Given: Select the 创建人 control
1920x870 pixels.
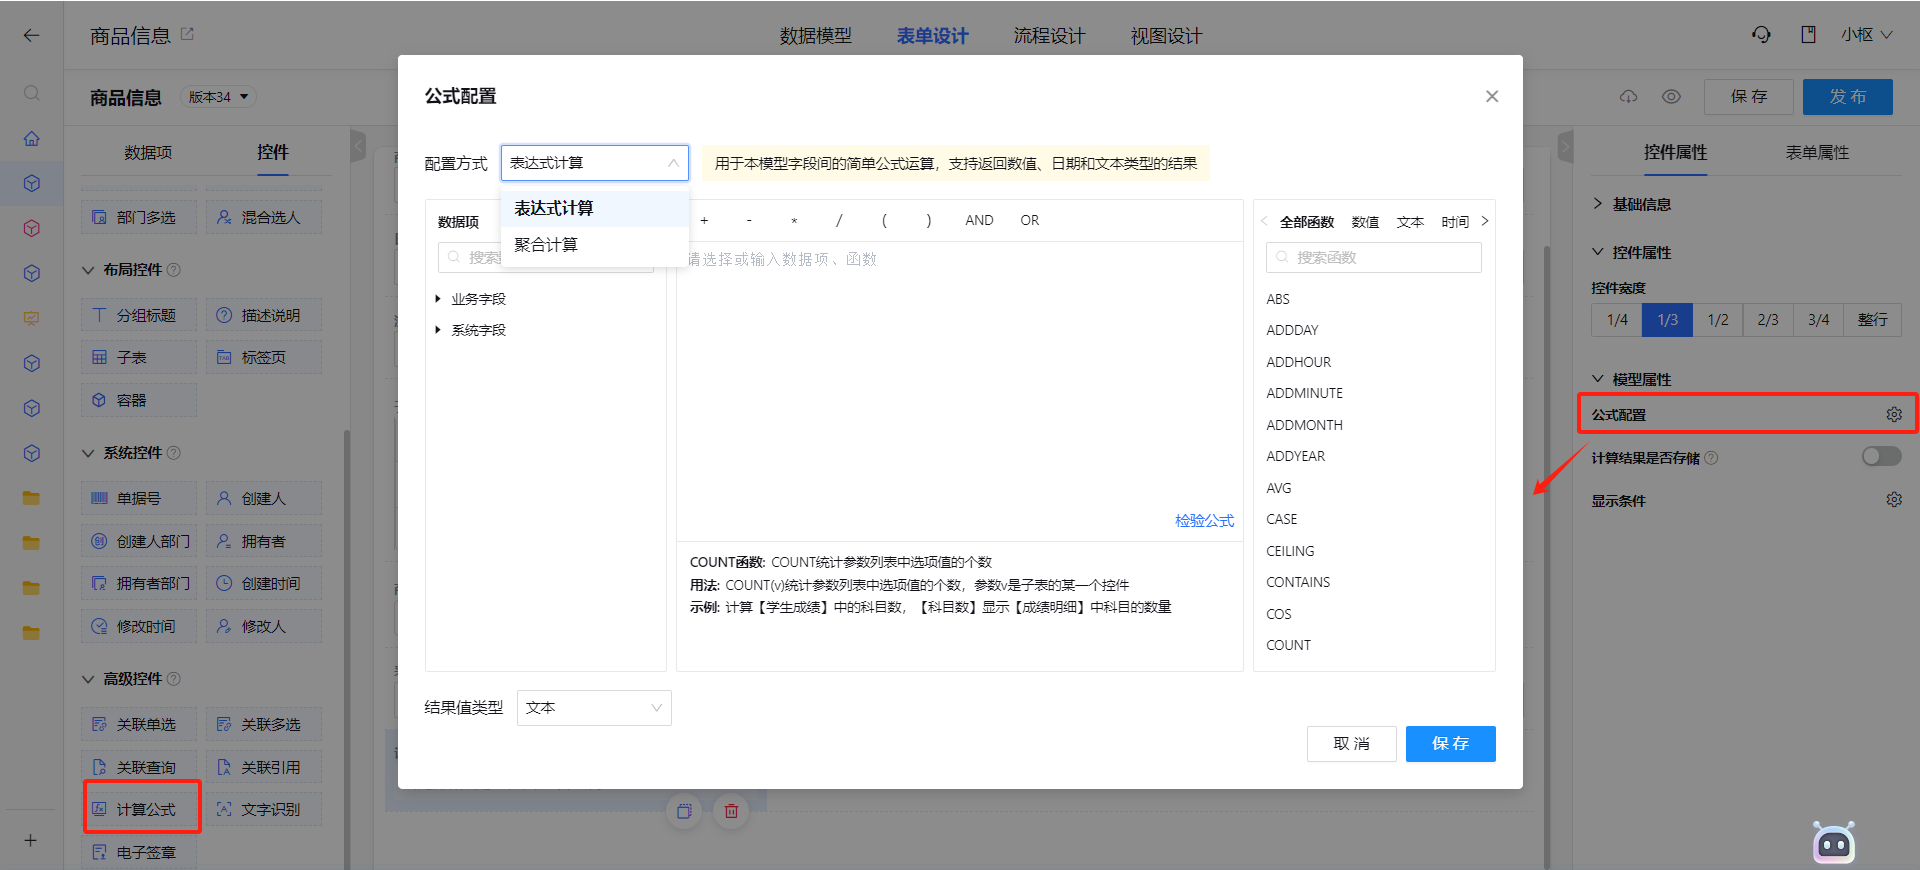Looking at the screenshot, I should coord(264,498).
